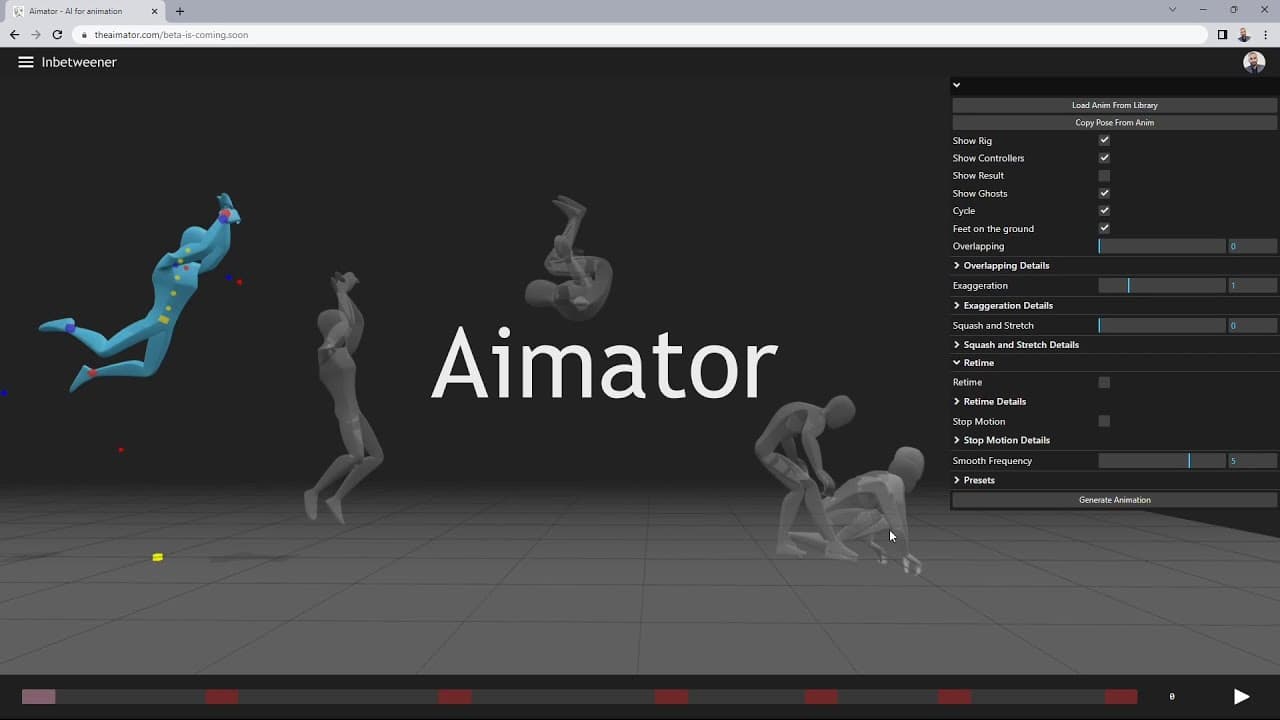This screenshot has width=1280, height=720.
Task: Select the yellow hip controller on the blue character
Action: coord(163,319)
